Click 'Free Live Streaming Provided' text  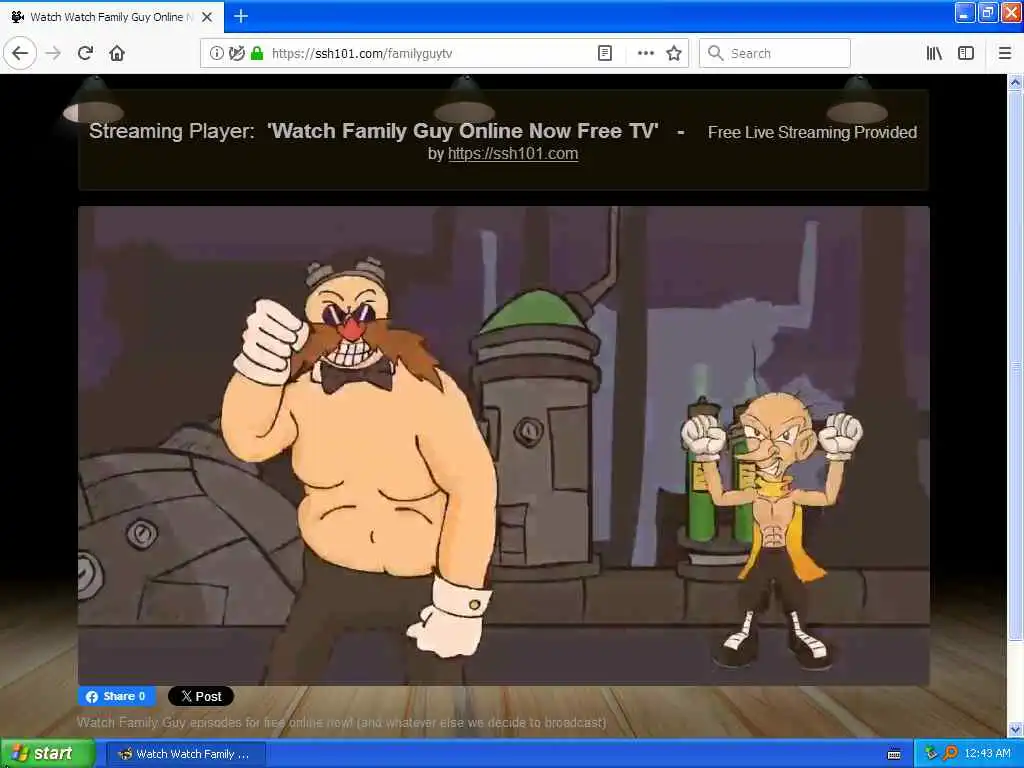point(812,133)
